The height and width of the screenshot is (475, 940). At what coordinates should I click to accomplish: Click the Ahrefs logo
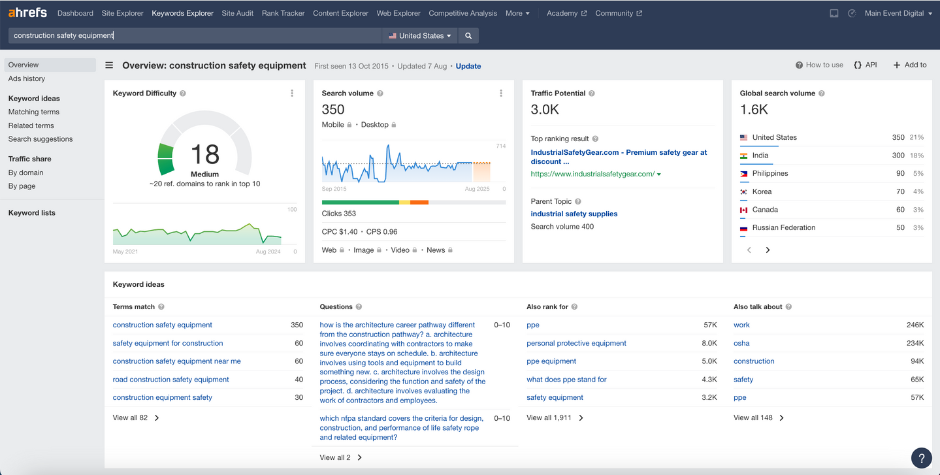click(28, 14)
